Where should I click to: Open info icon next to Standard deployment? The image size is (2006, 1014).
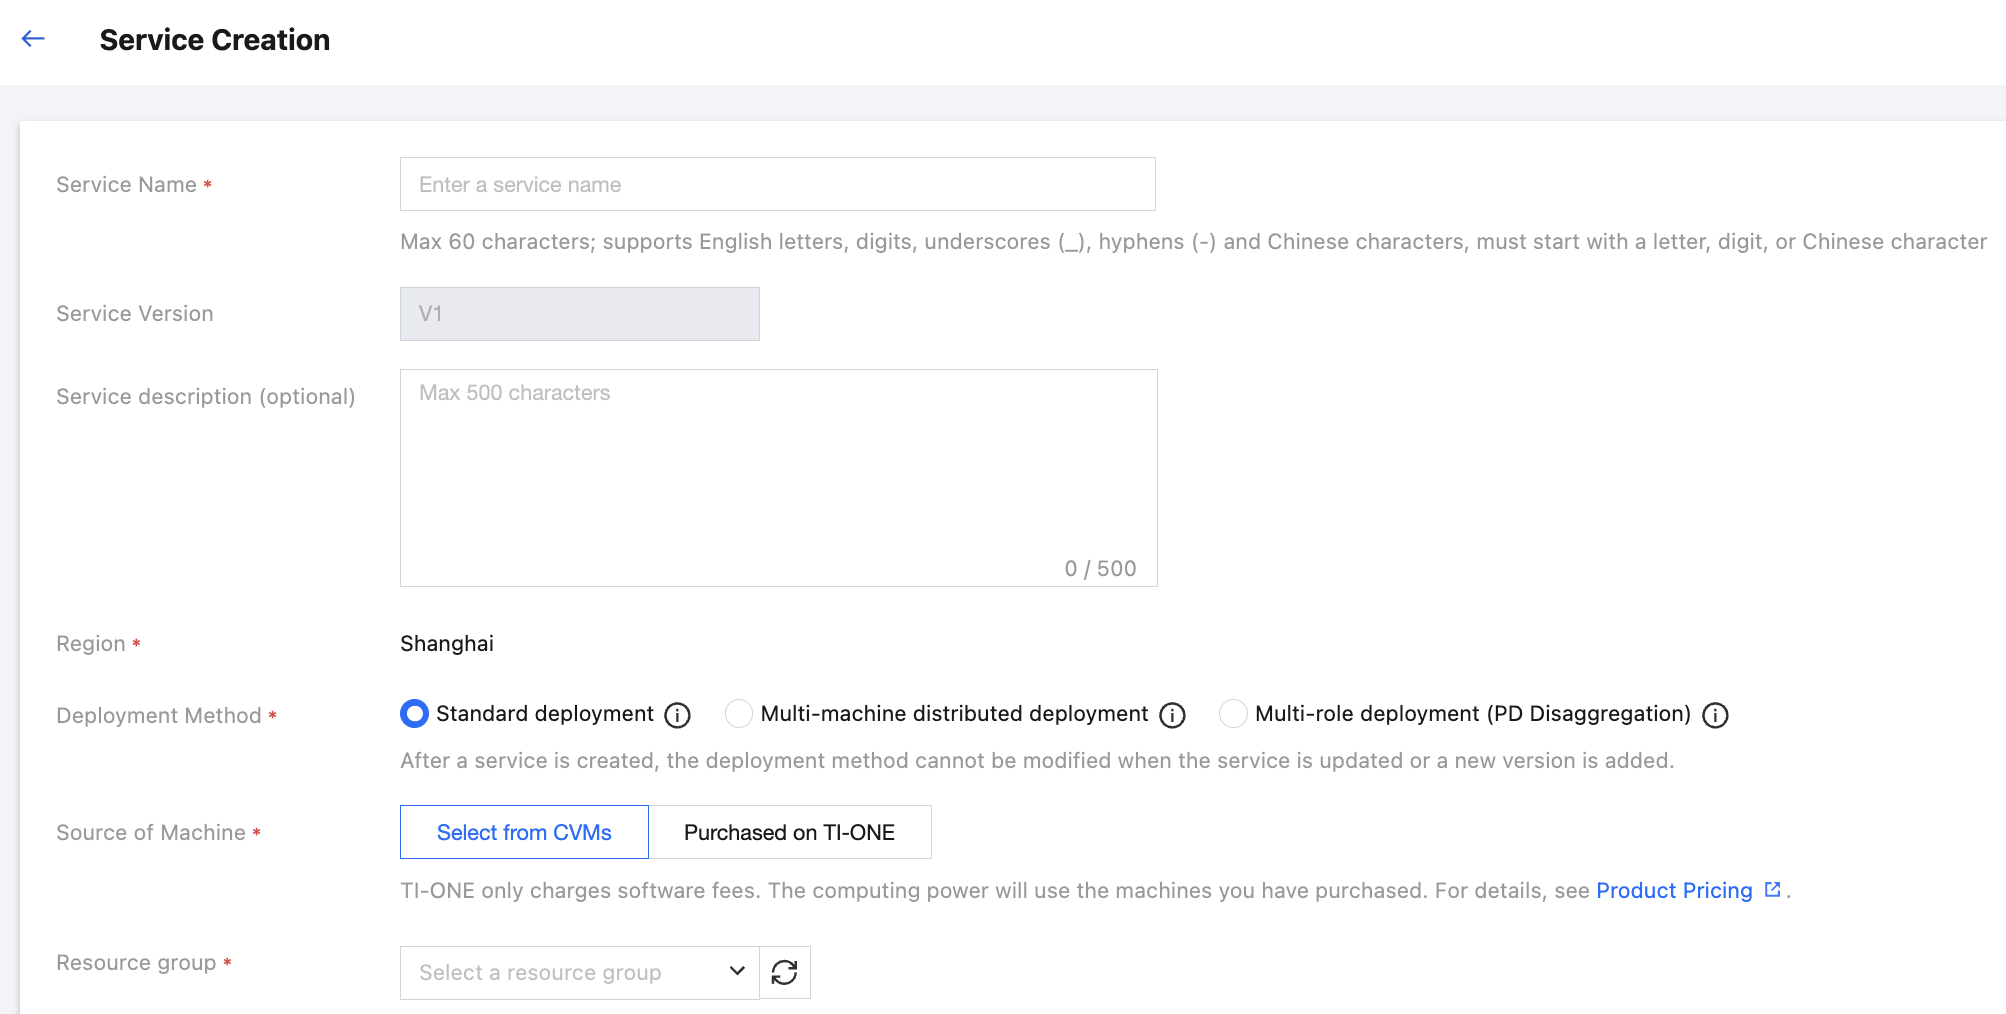click(x=677, y=715)
